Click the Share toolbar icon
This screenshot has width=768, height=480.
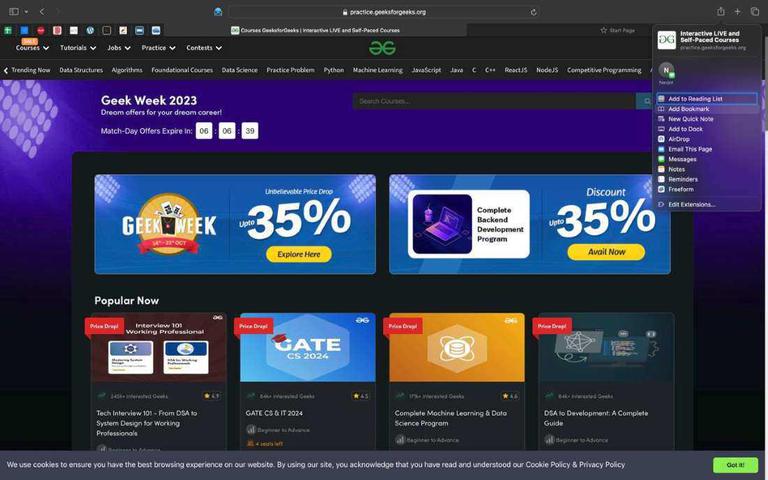point(720,11)
